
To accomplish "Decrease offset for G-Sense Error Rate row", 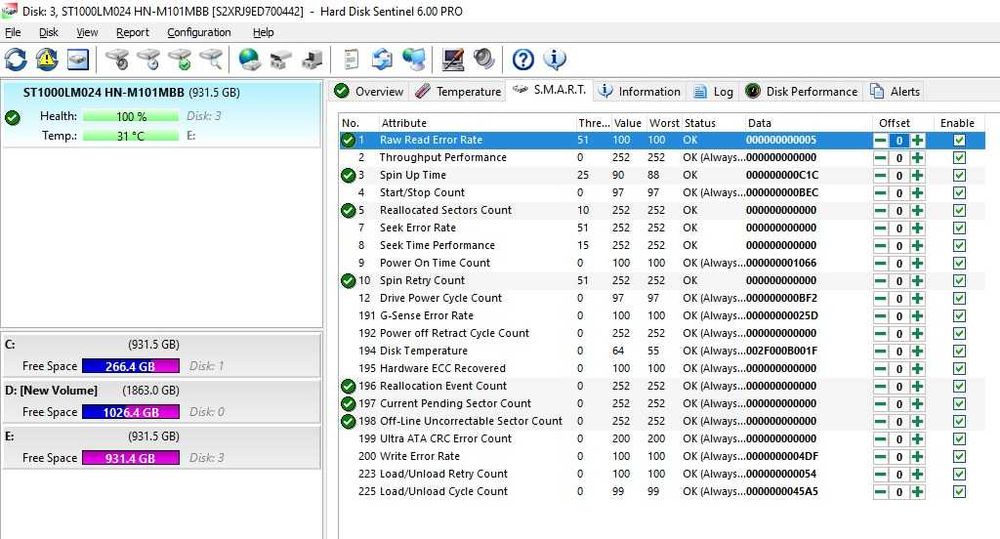I will tap(880, 316).
